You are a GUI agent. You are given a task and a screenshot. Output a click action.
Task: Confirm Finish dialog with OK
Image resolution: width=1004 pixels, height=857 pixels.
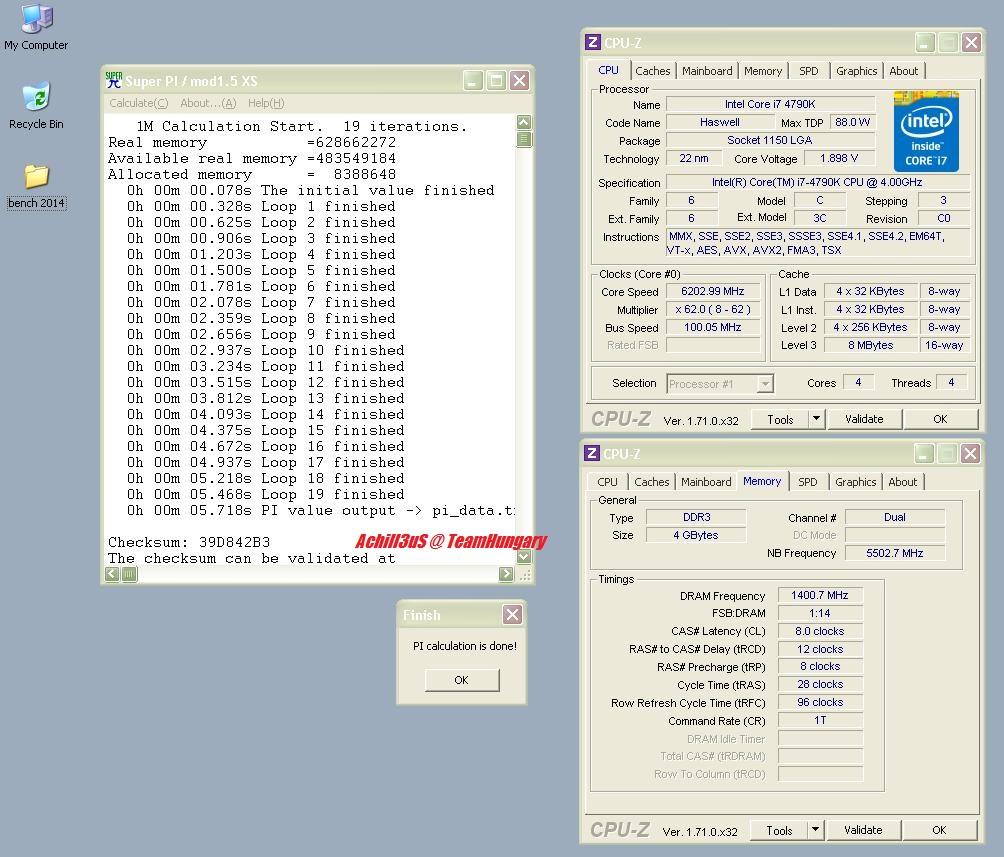point(461,680)
